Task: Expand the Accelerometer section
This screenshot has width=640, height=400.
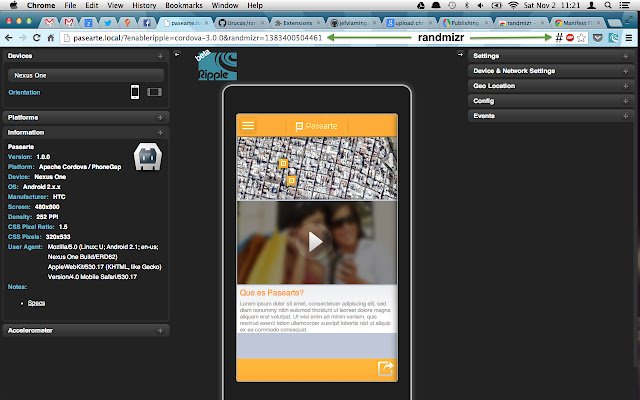Action: [86, 331]
